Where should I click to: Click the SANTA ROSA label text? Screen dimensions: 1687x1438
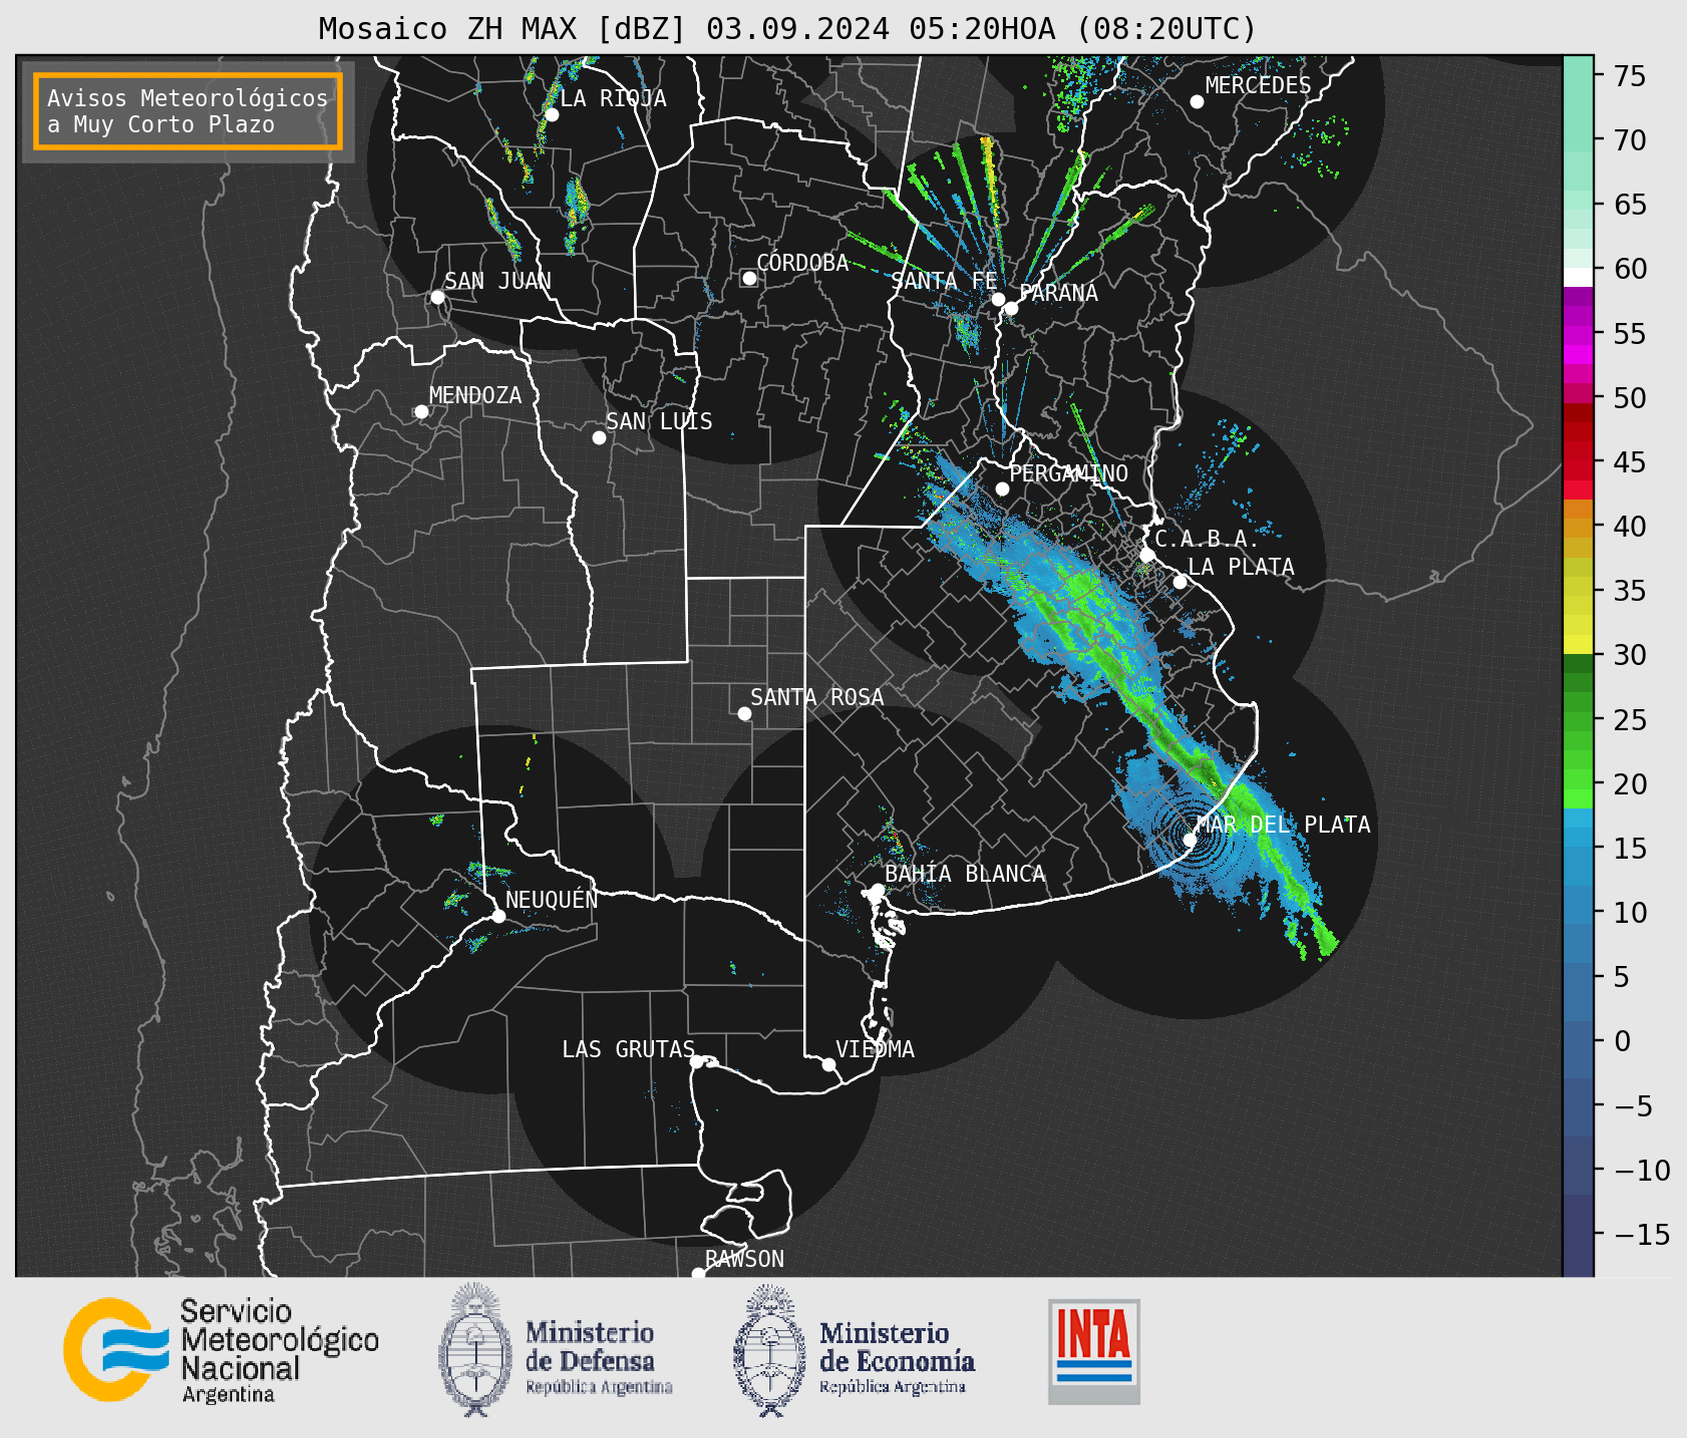pyautogui.click(x=817, y=697)
